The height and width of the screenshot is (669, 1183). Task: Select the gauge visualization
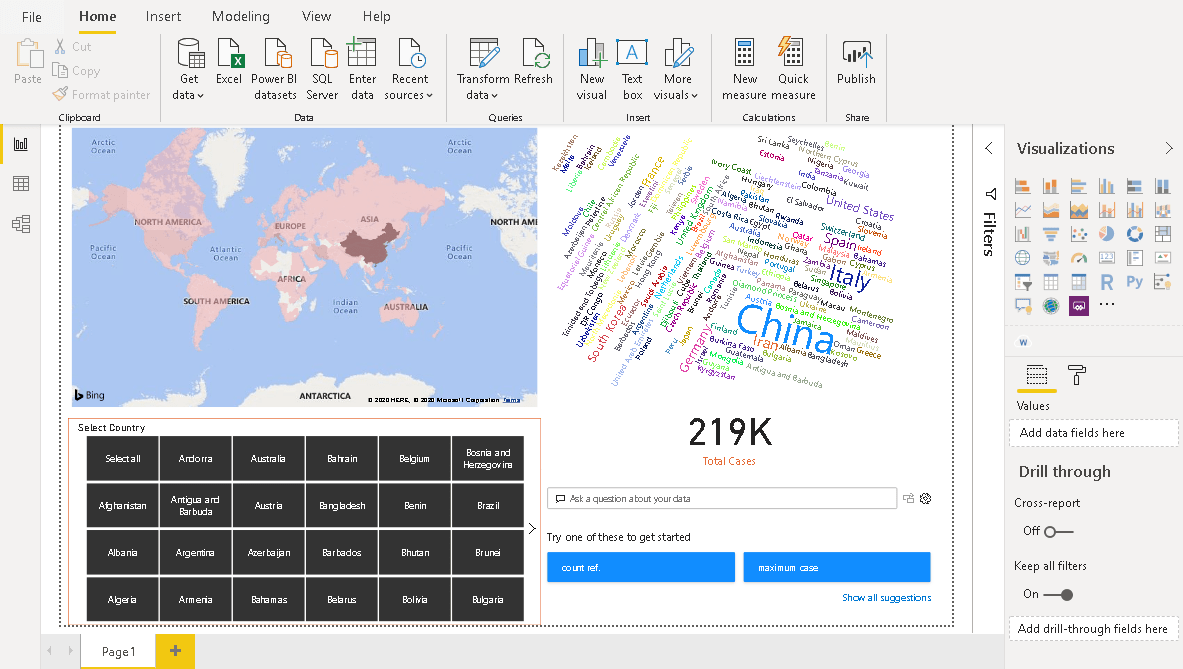coord(1078,258)
